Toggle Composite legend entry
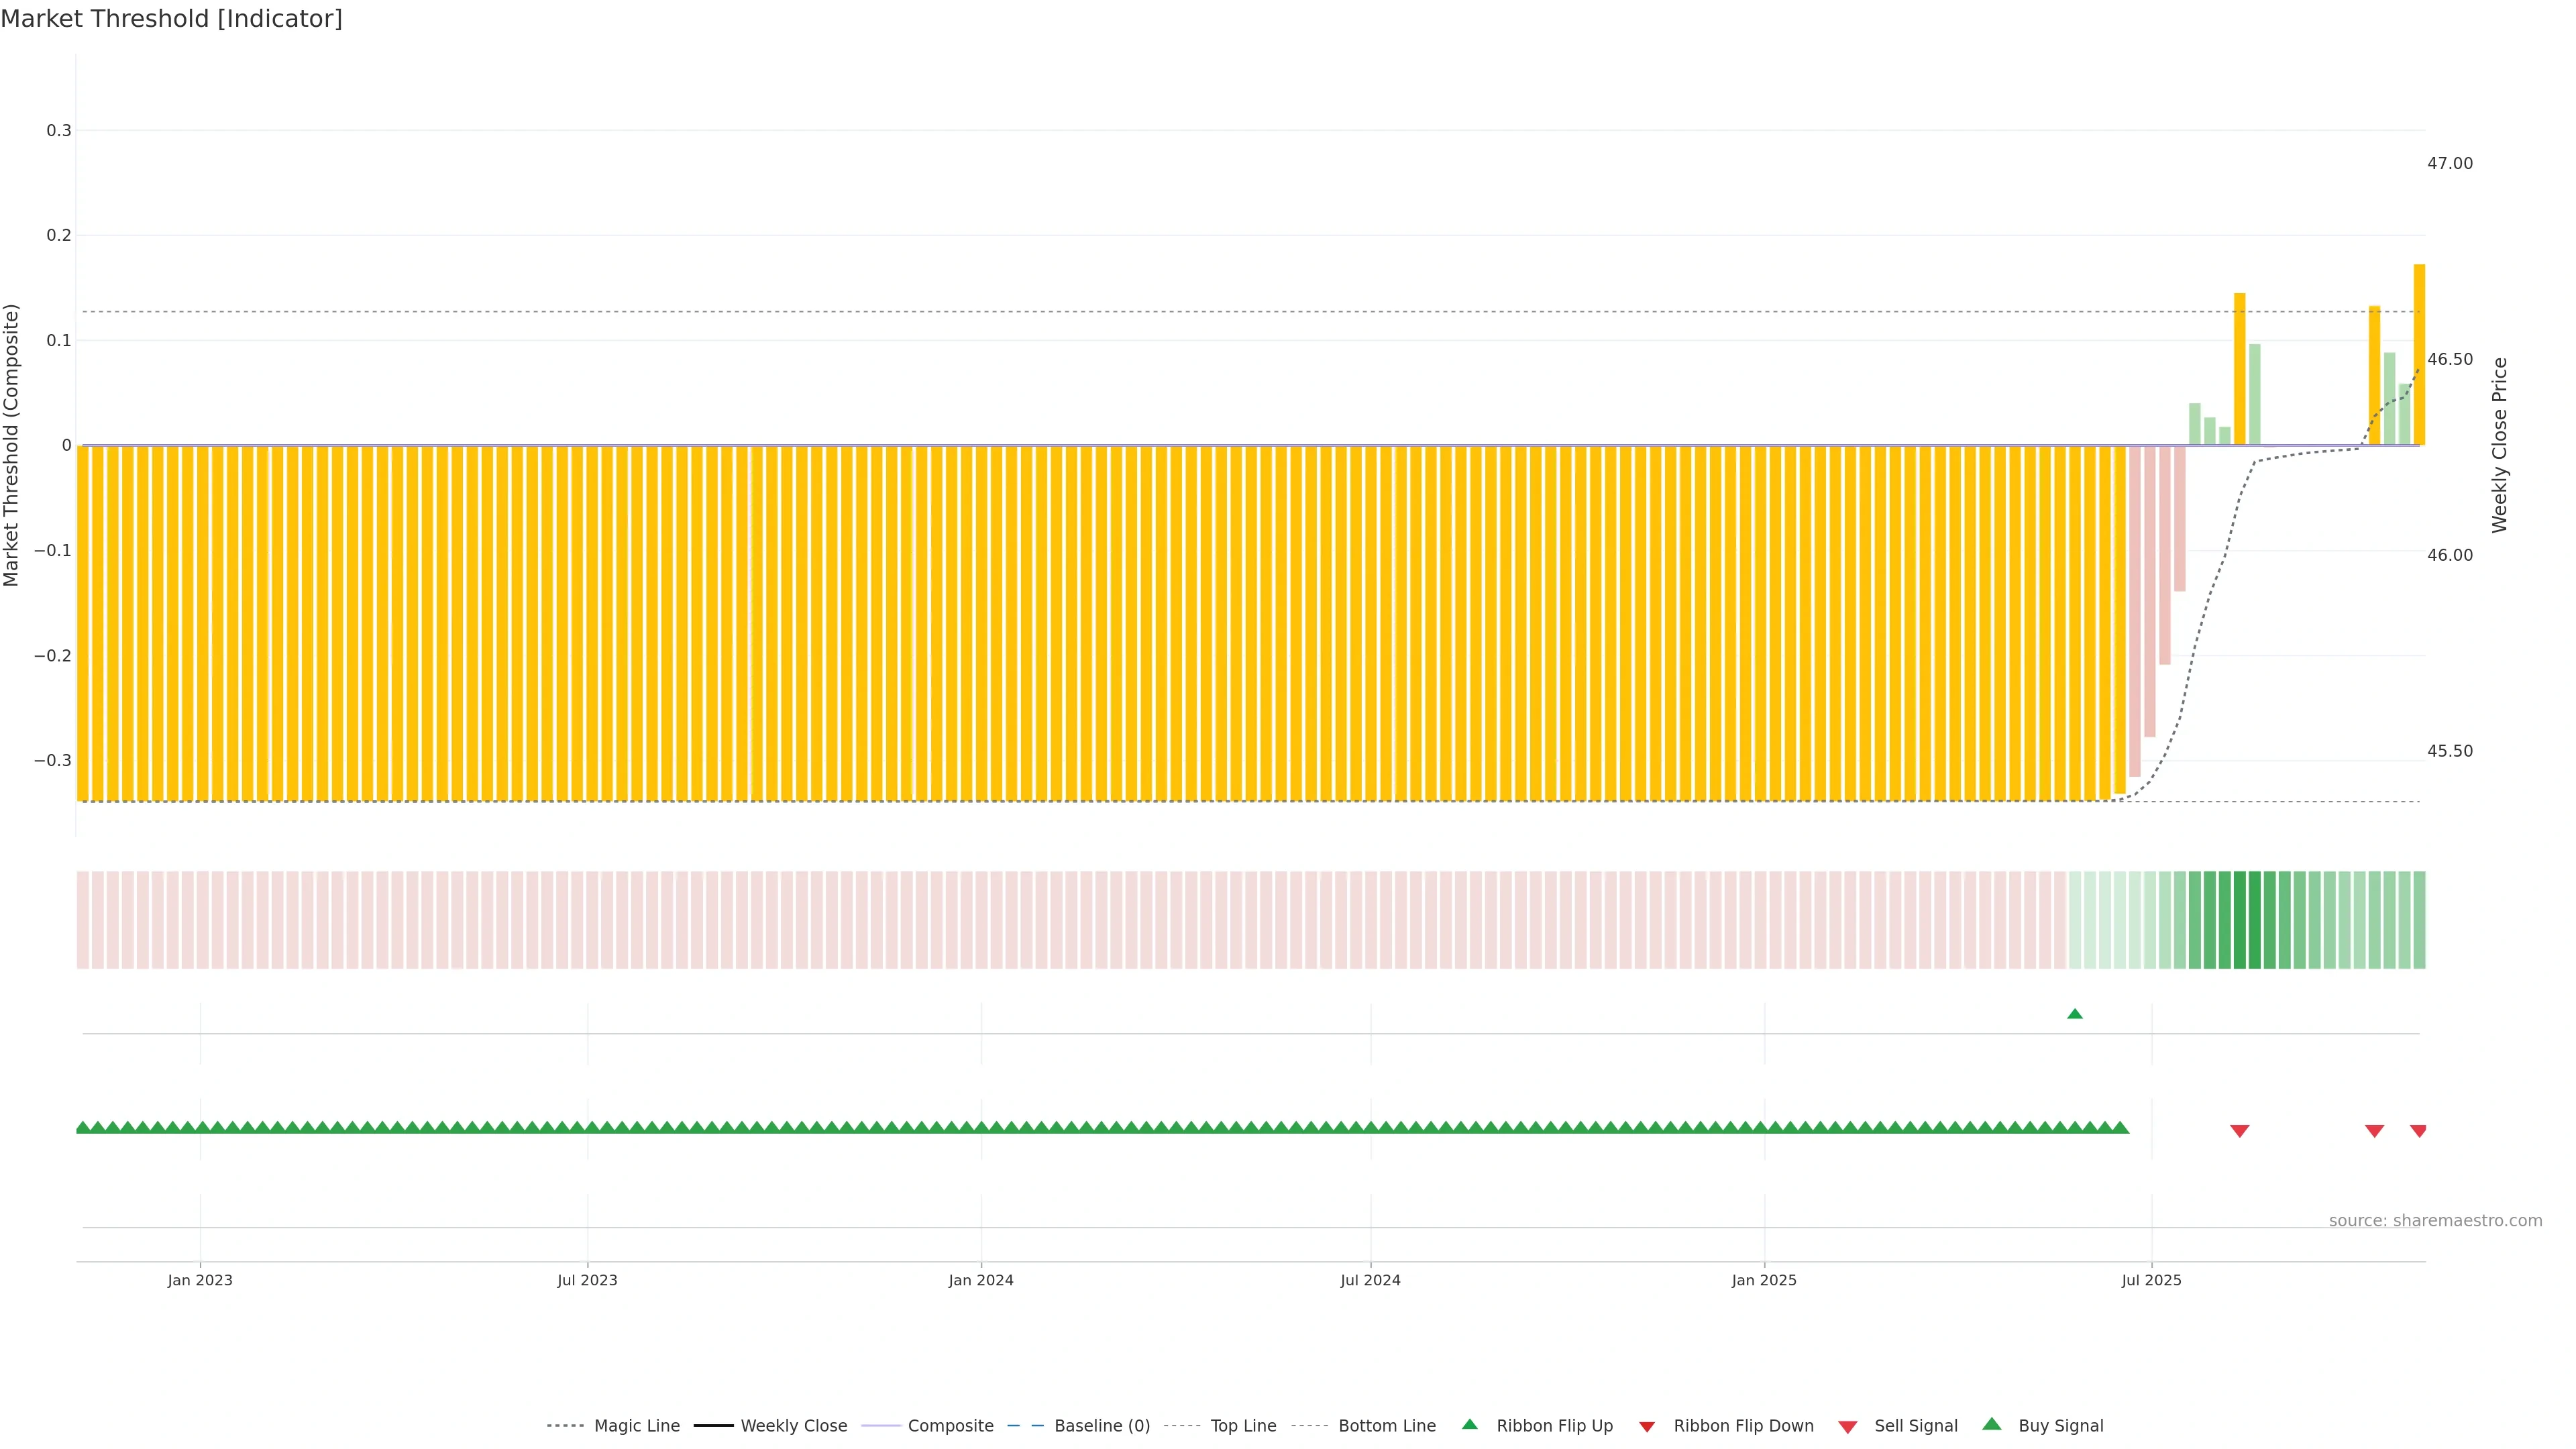This screenshot has height=1449, width=2576. pyautogui.click(x=950, y=1425)
